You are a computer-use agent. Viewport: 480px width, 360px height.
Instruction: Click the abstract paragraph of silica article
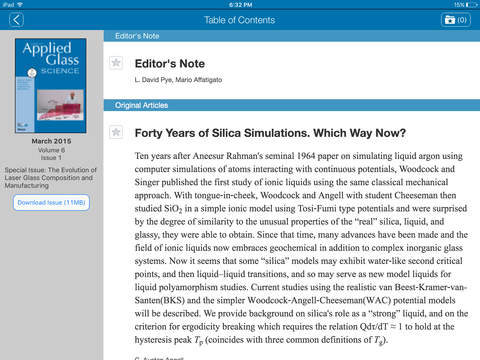click(301, 248)
